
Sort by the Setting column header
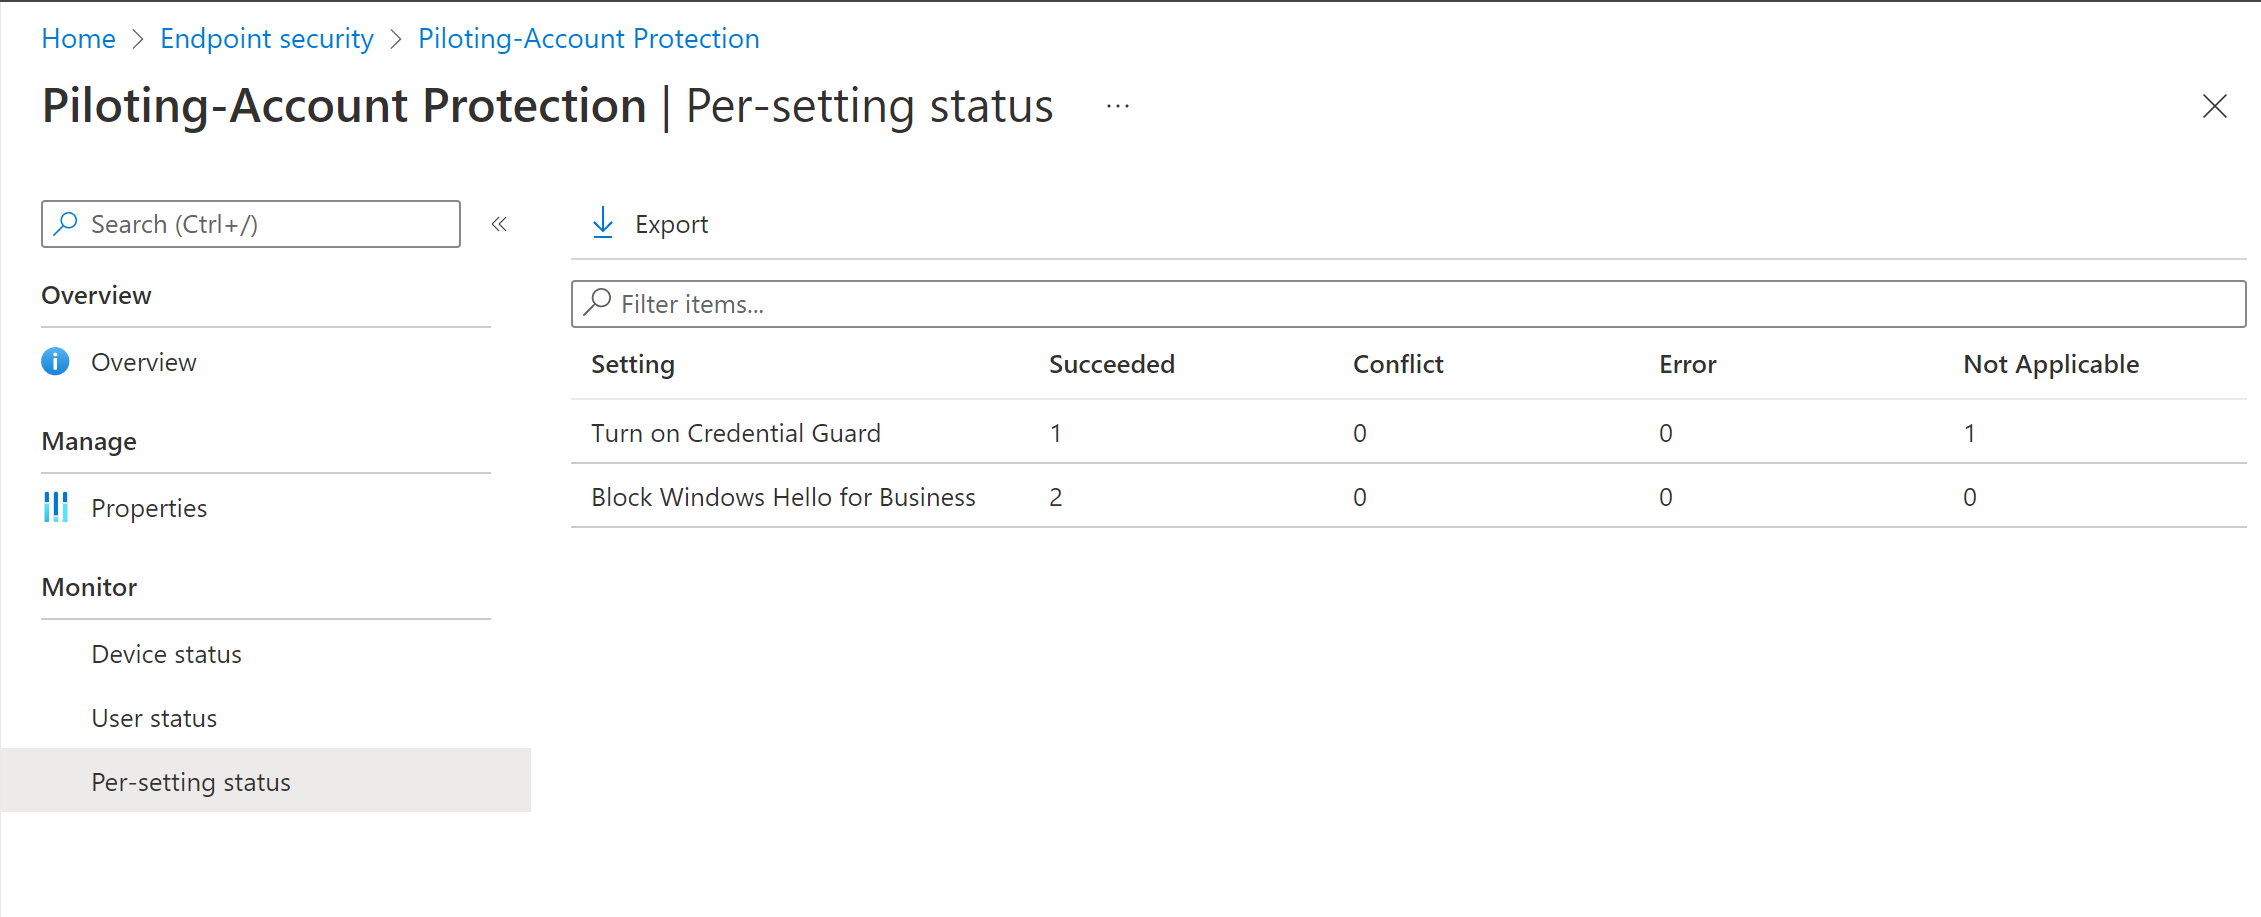click(x=632, y=364)
